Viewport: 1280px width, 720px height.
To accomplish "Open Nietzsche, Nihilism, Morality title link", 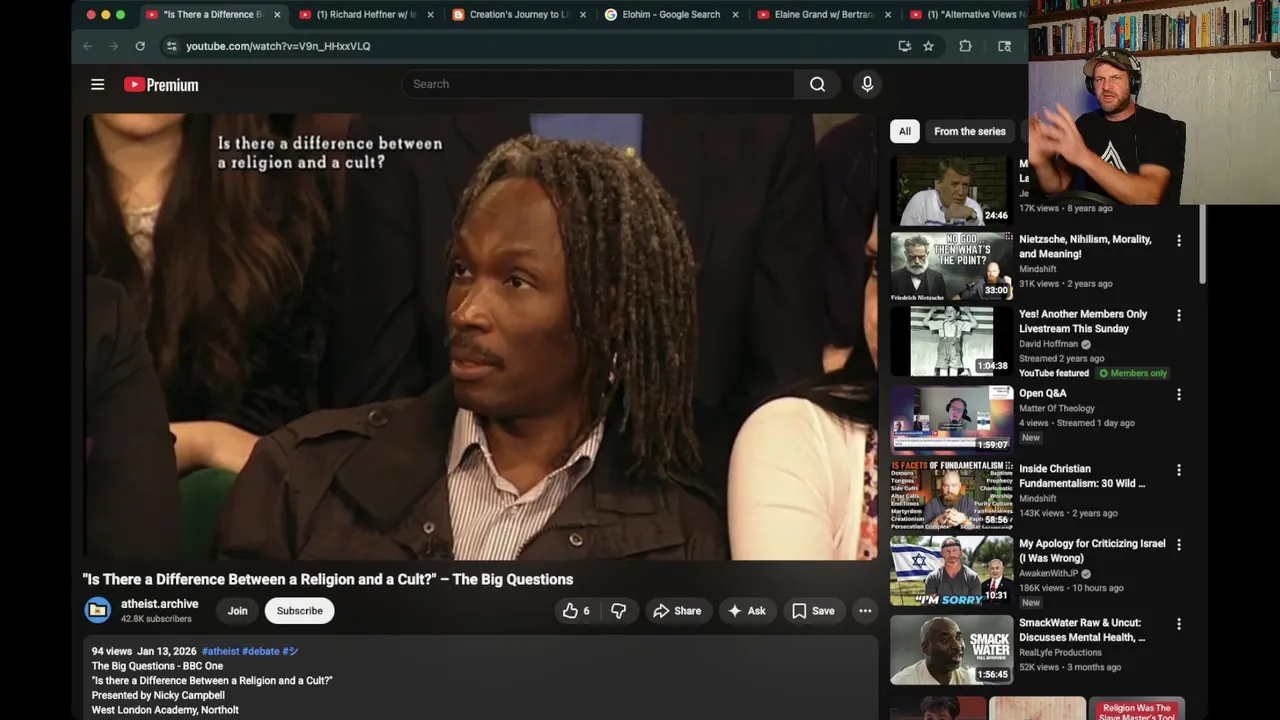I will tap(1085, 247).
